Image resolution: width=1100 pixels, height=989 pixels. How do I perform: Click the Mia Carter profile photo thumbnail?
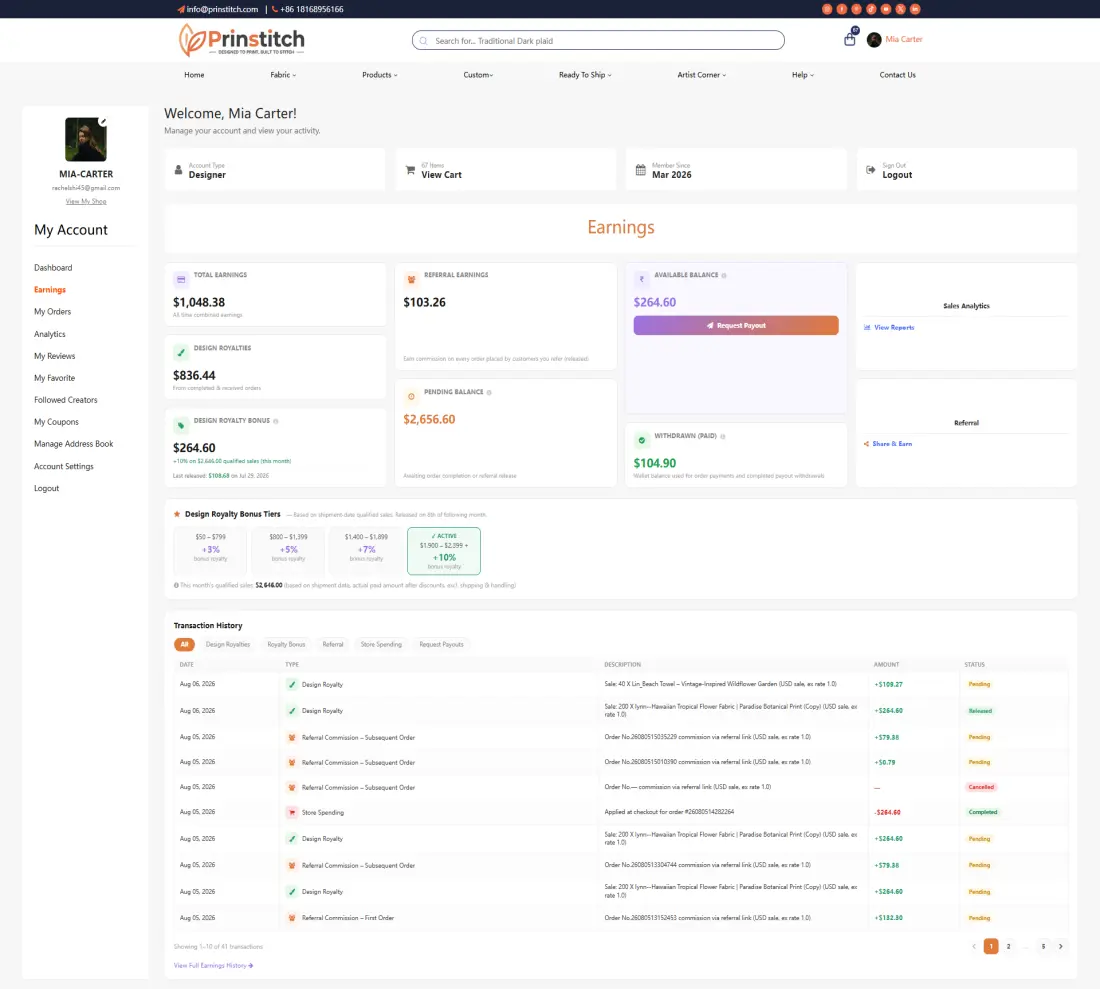86,140
